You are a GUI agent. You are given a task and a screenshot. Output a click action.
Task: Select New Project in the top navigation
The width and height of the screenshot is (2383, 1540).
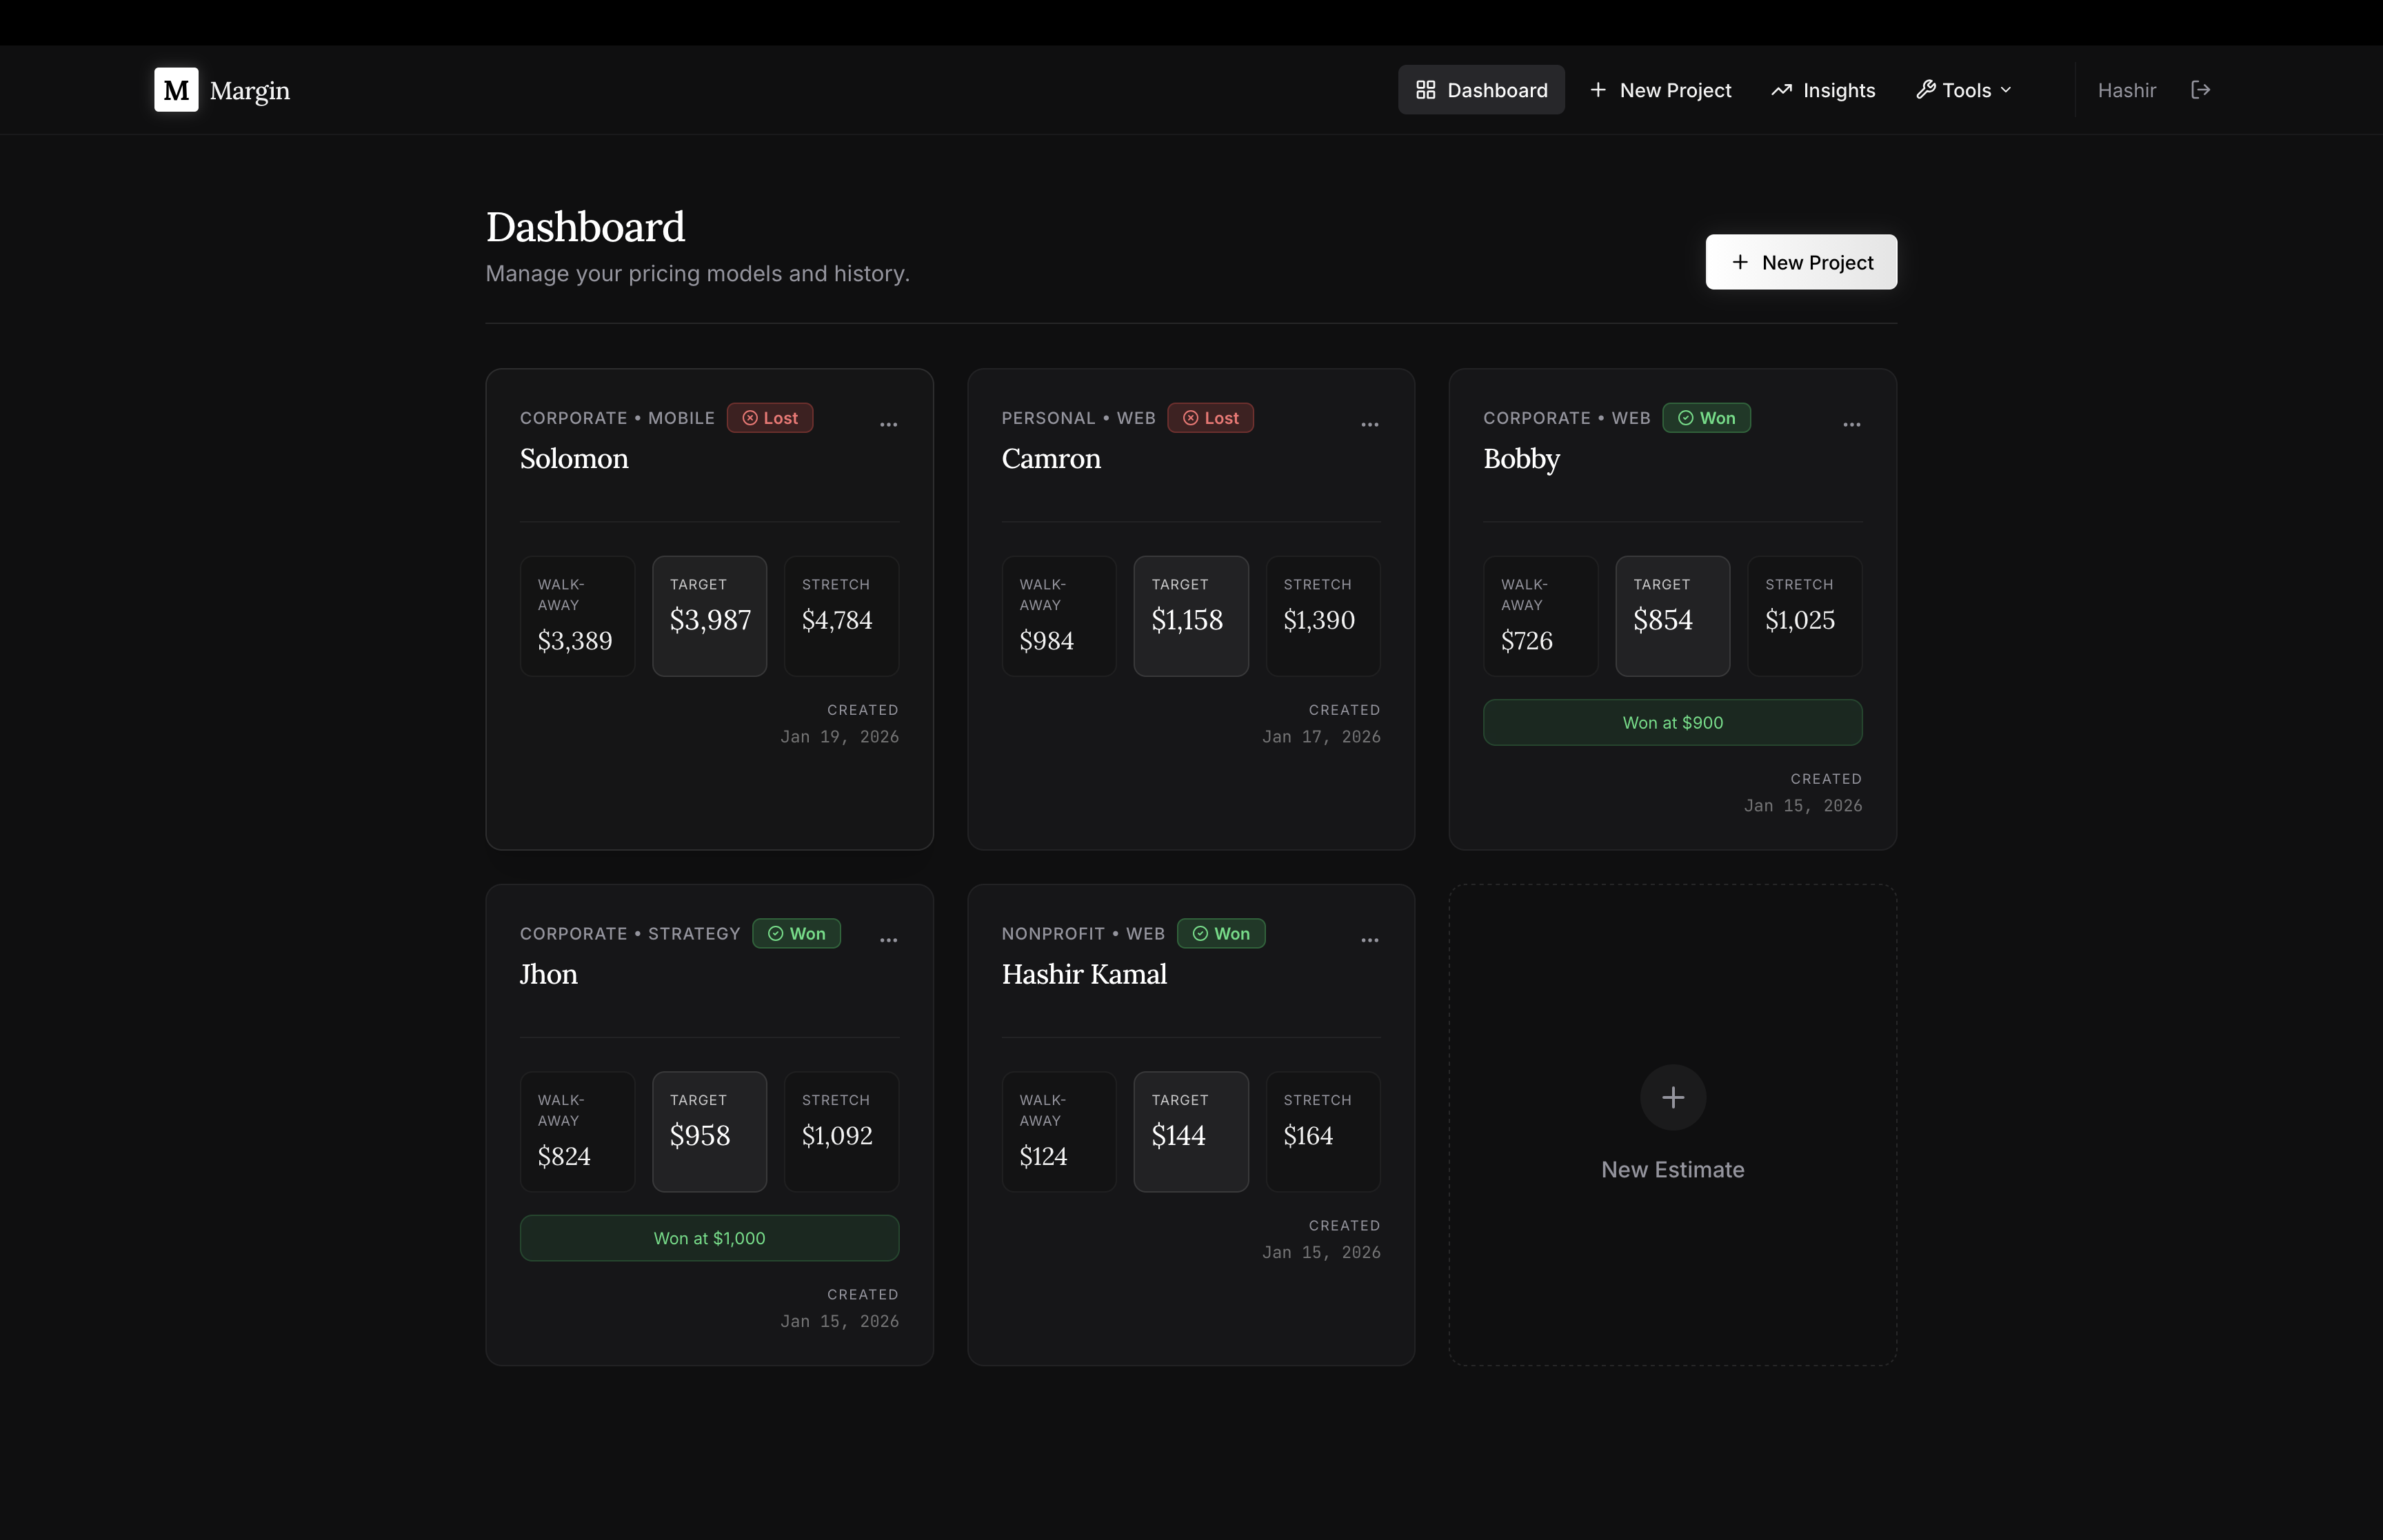(x=1660, y=90)
